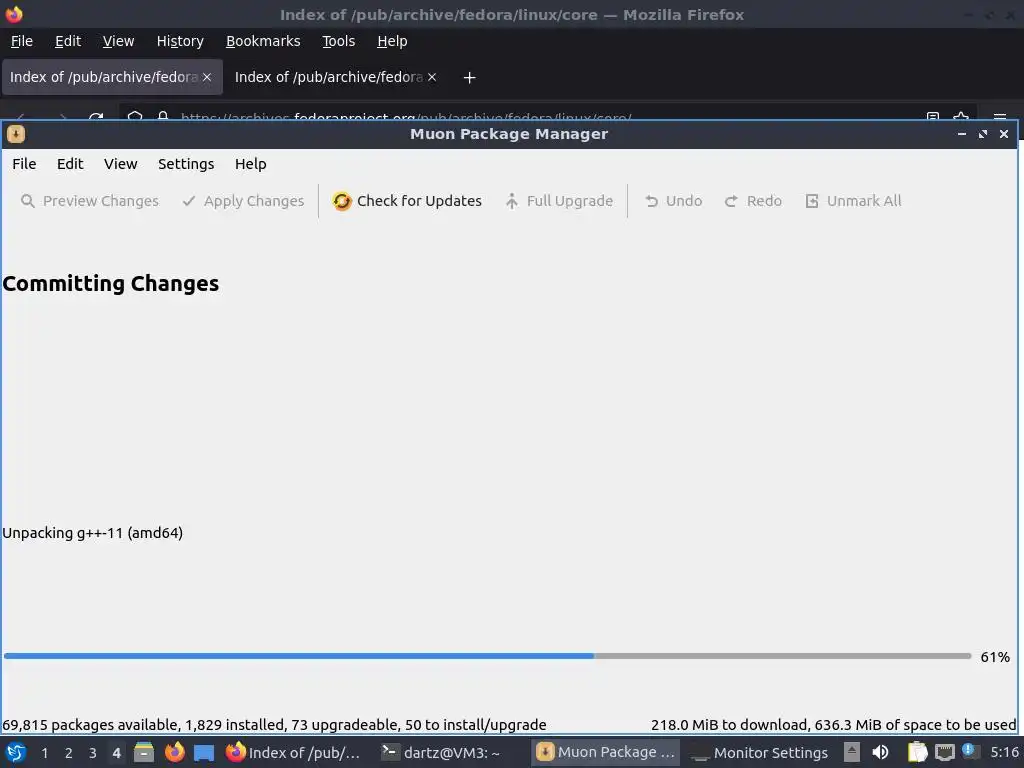The height and width of the screenshot is (768, 1024).
Task: Reload the Firefox page
Action: pos(96,118)
